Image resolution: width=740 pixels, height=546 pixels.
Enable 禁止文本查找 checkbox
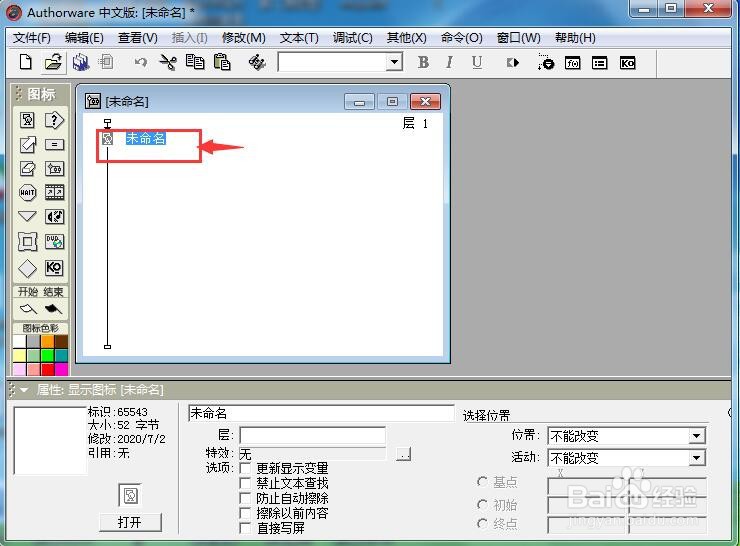(x=245, y=483)
